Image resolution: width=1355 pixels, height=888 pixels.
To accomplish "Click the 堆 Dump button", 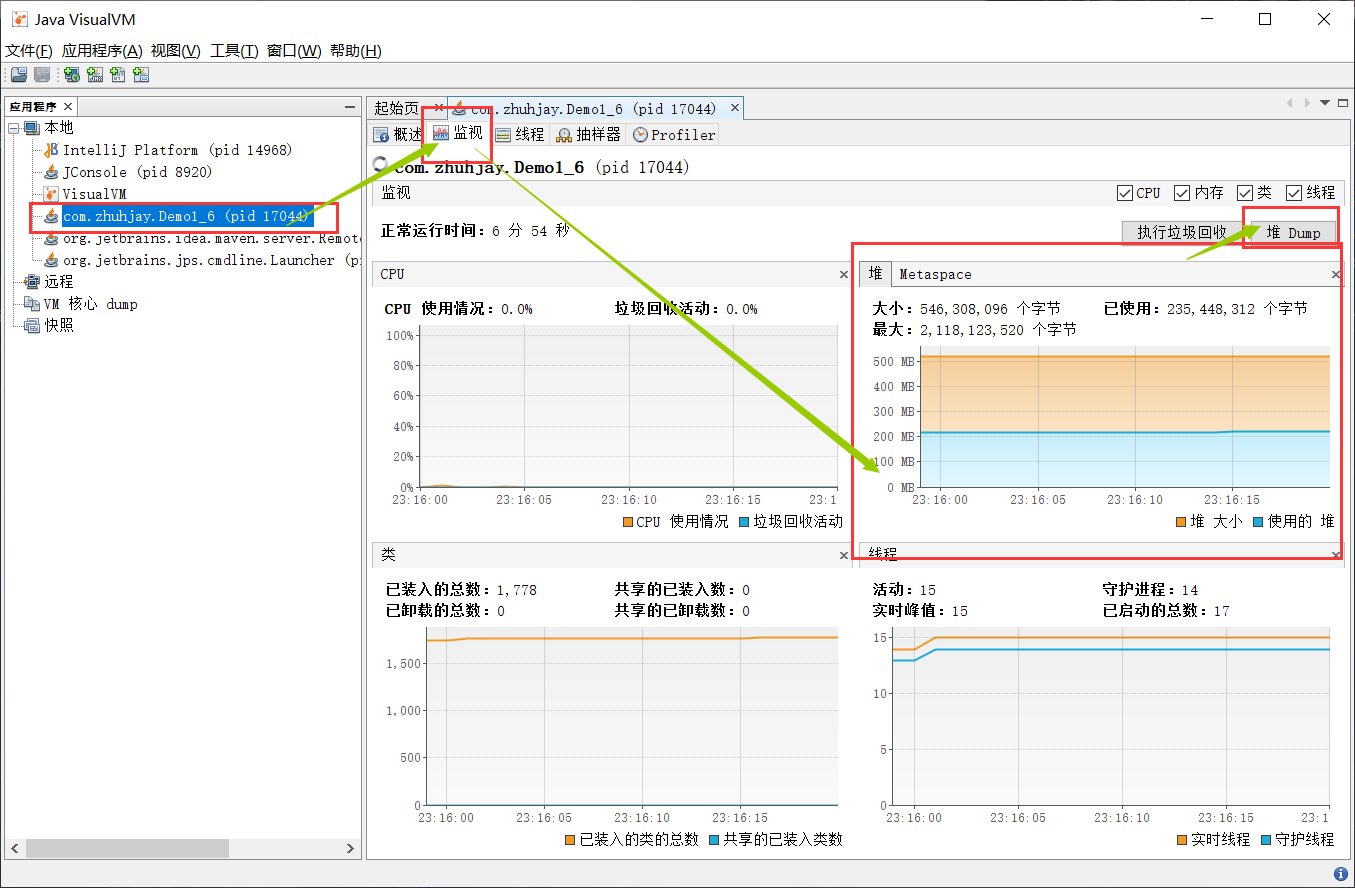I will click(1293, 232).
